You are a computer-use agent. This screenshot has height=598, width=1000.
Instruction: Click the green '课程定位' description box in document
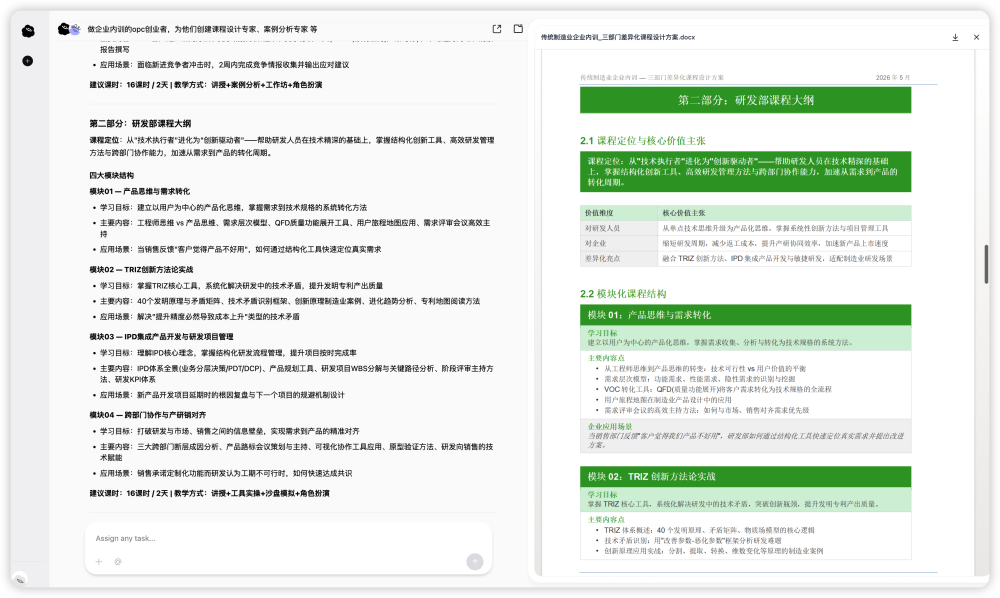746,171
